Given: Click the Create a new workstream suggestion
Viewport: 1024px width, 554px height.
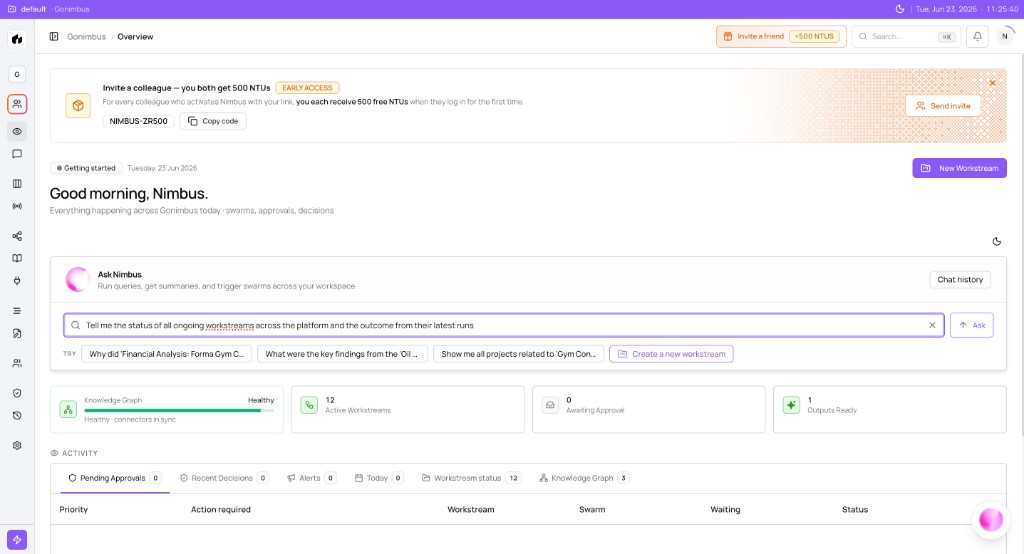Looking at the screenshot, I should [x=671, y=354].
